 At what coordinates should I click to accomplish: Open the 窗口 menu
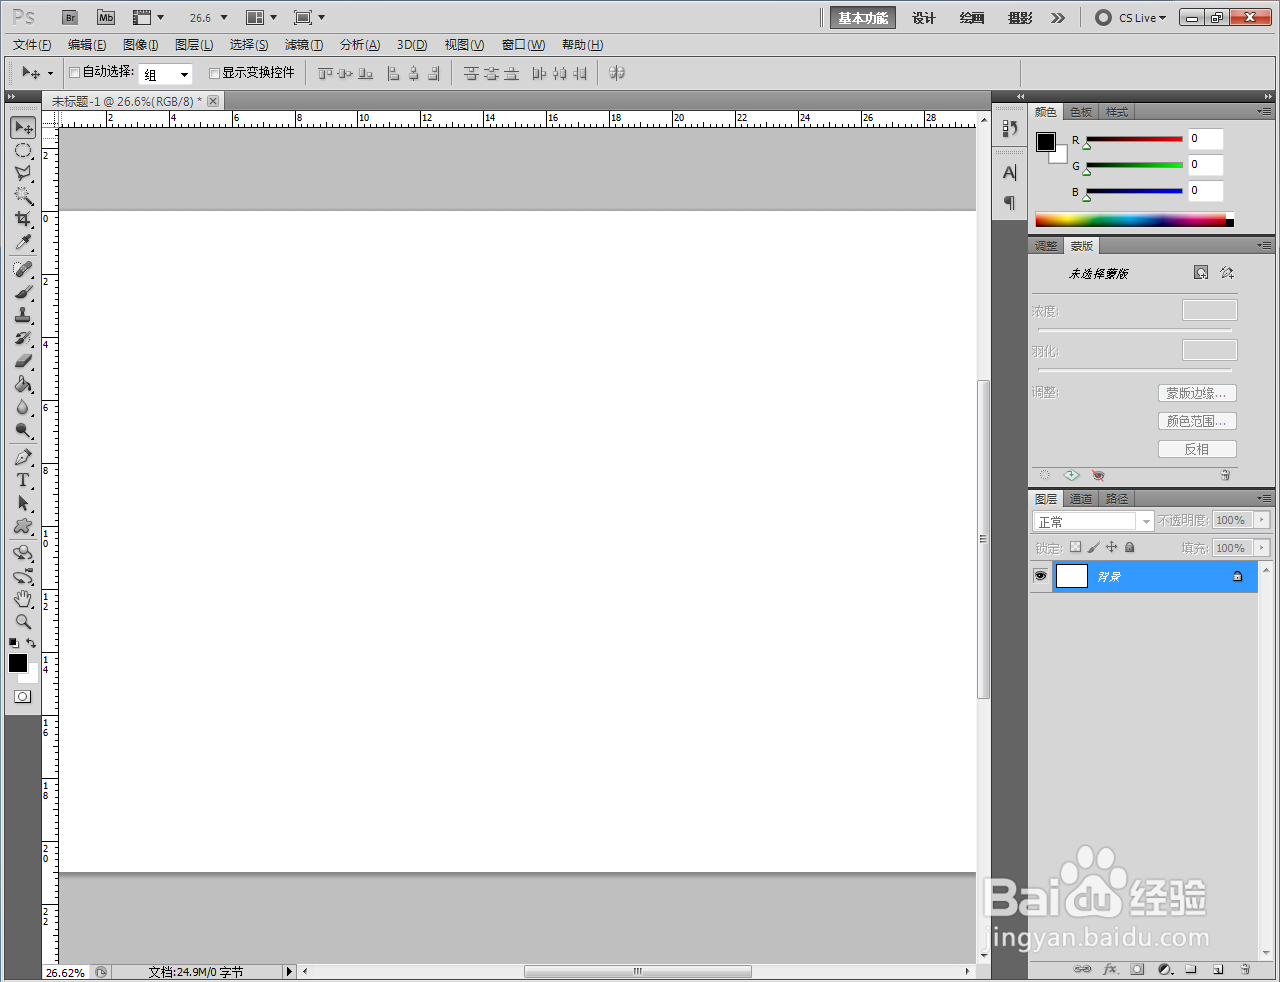point(523,45)
